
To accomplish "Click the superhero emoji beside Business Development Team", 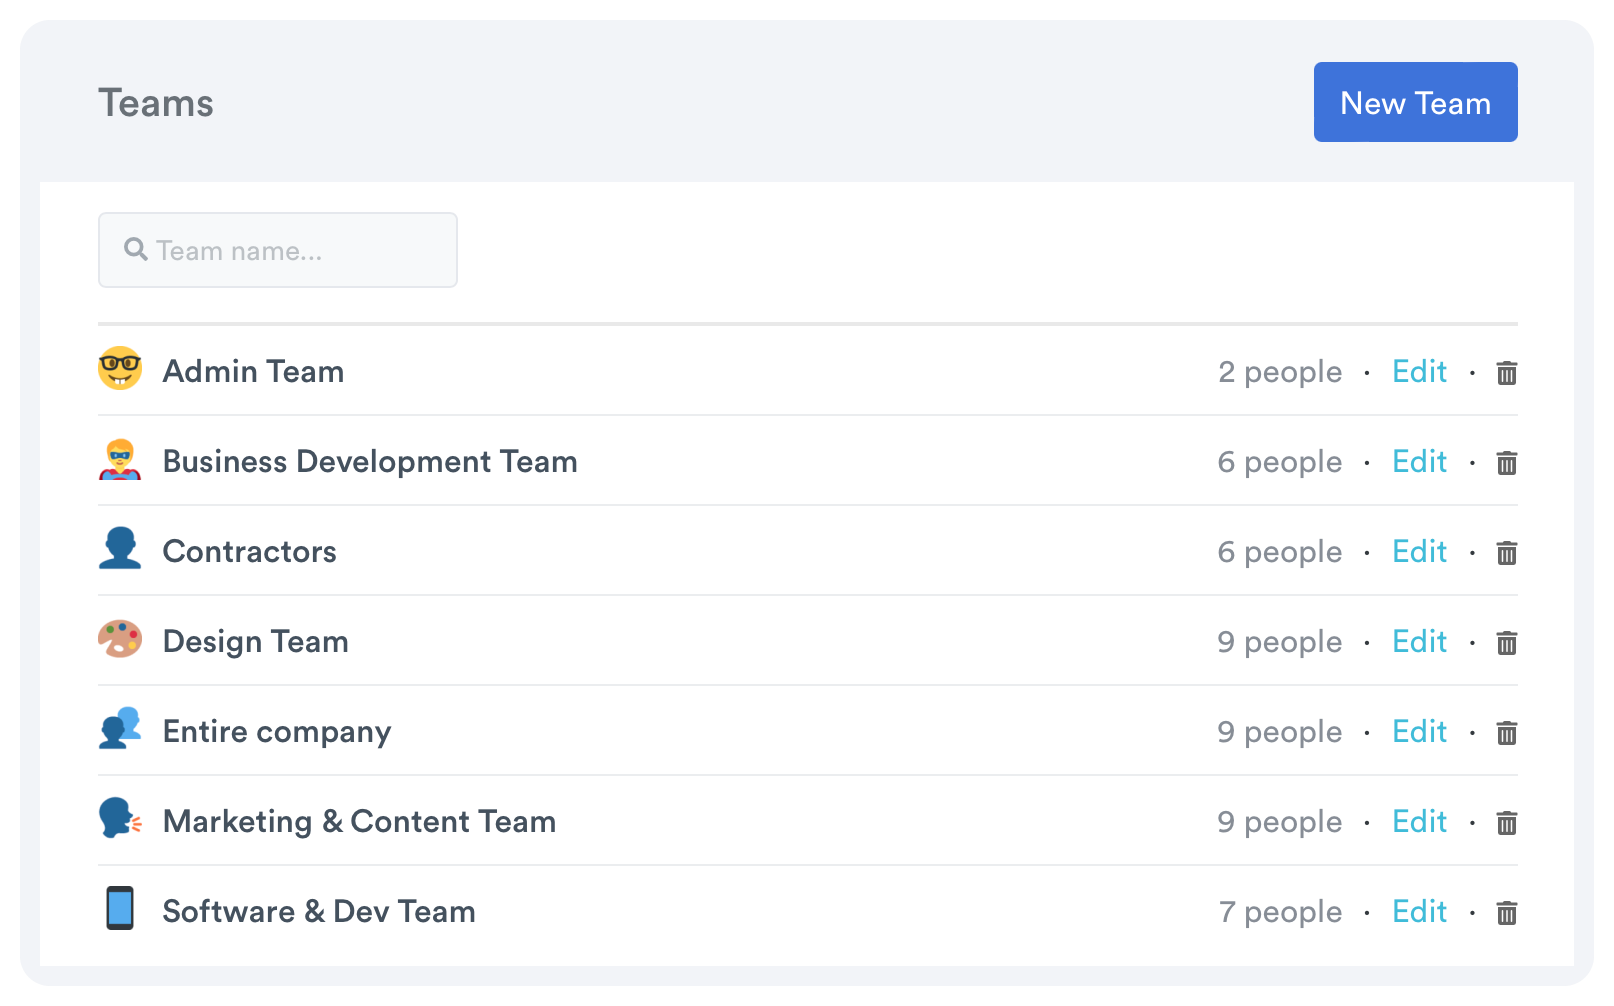I will [x=120, y=459].
